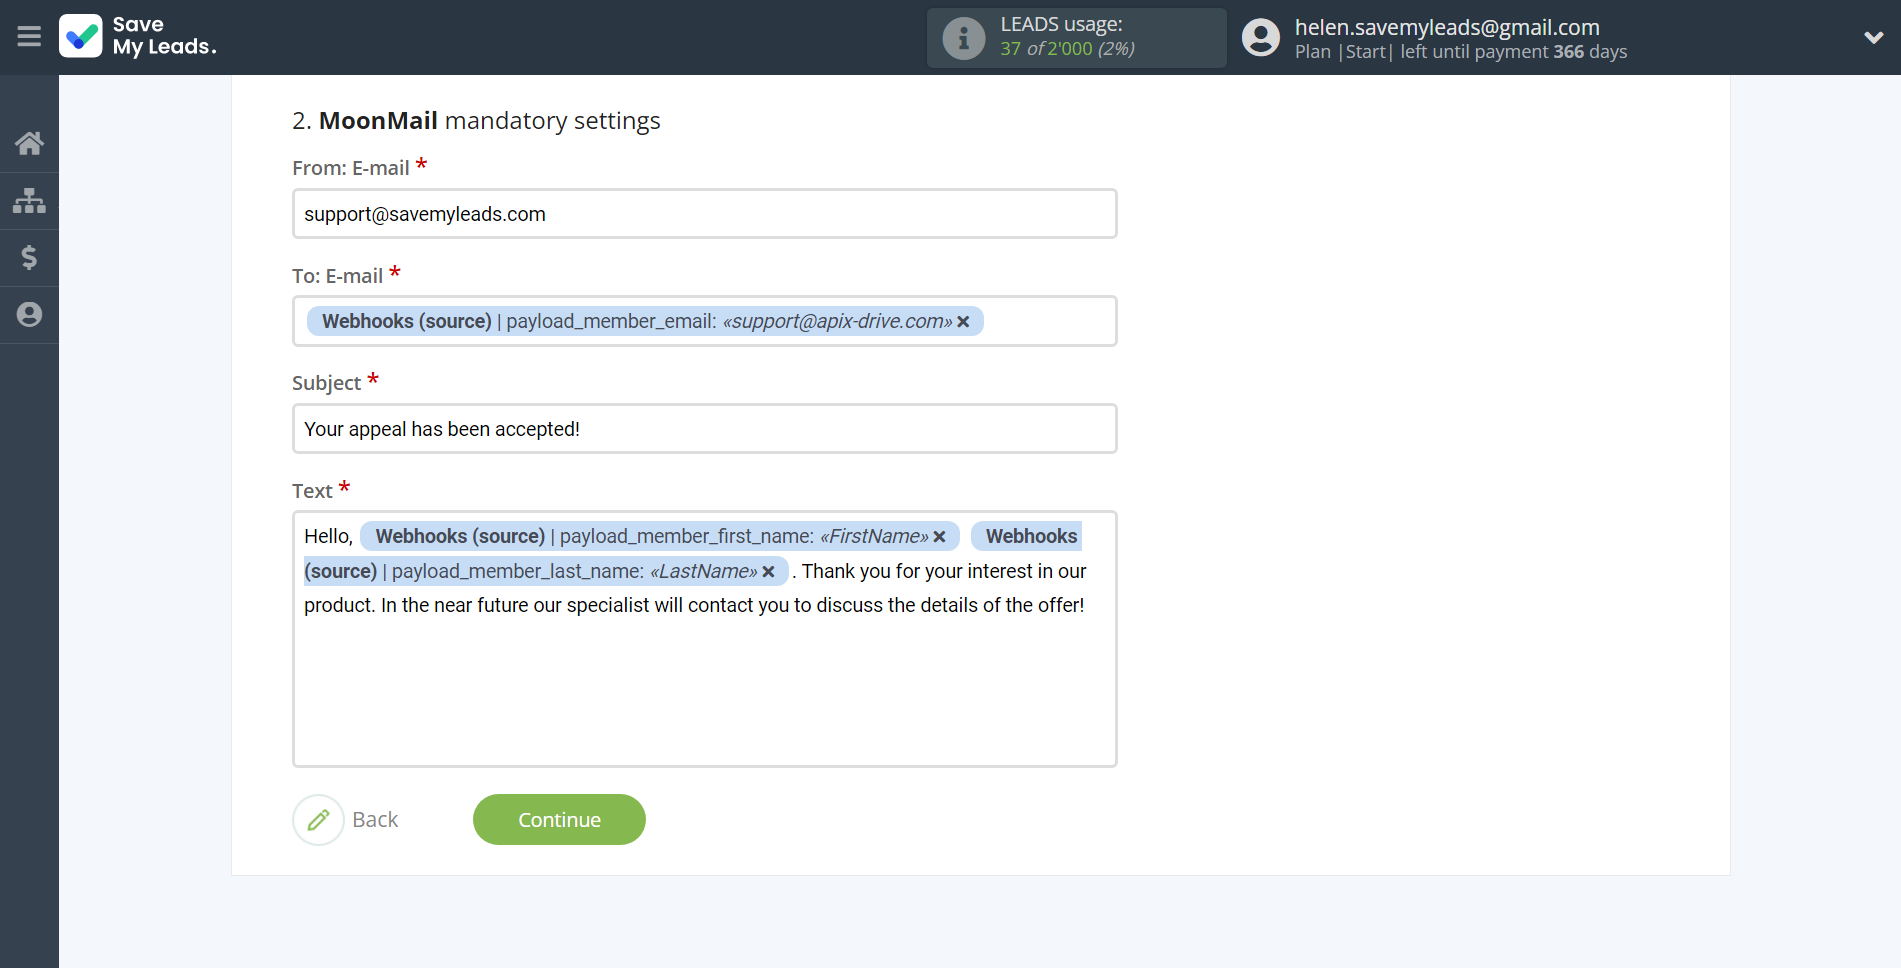
Task: Expand the account dropdown chevron
Action: click(x=1874, y=37)
